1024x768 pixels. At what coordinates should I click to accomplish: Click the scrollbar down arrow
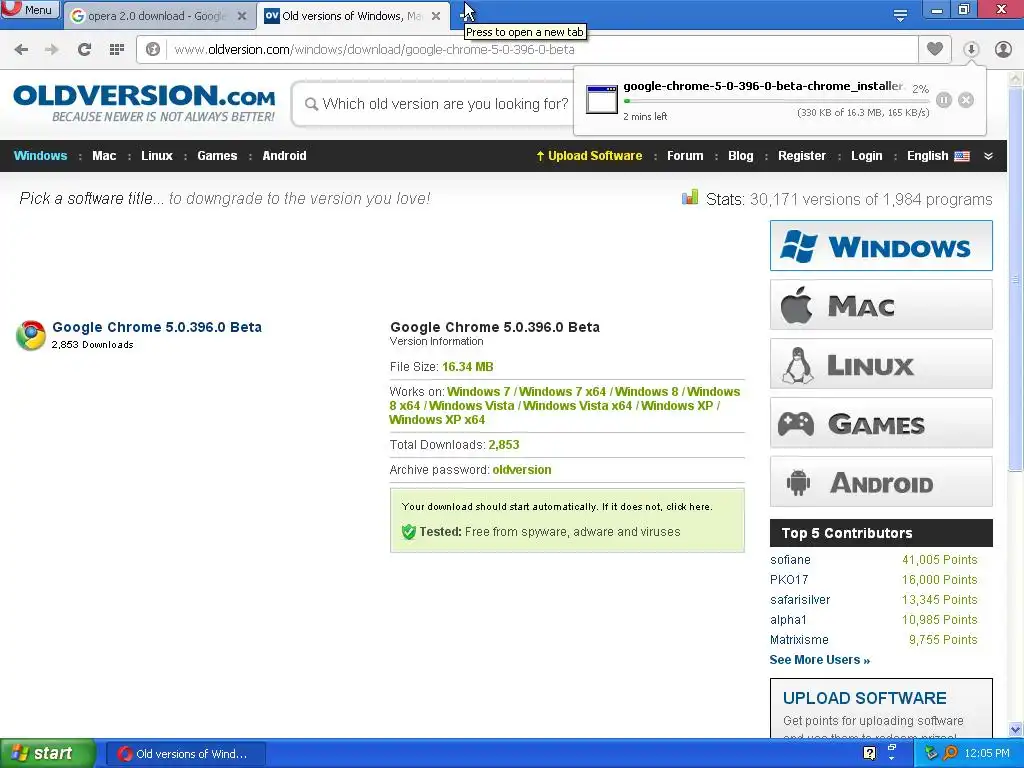pyautogui.click(x=1015, y=729)
